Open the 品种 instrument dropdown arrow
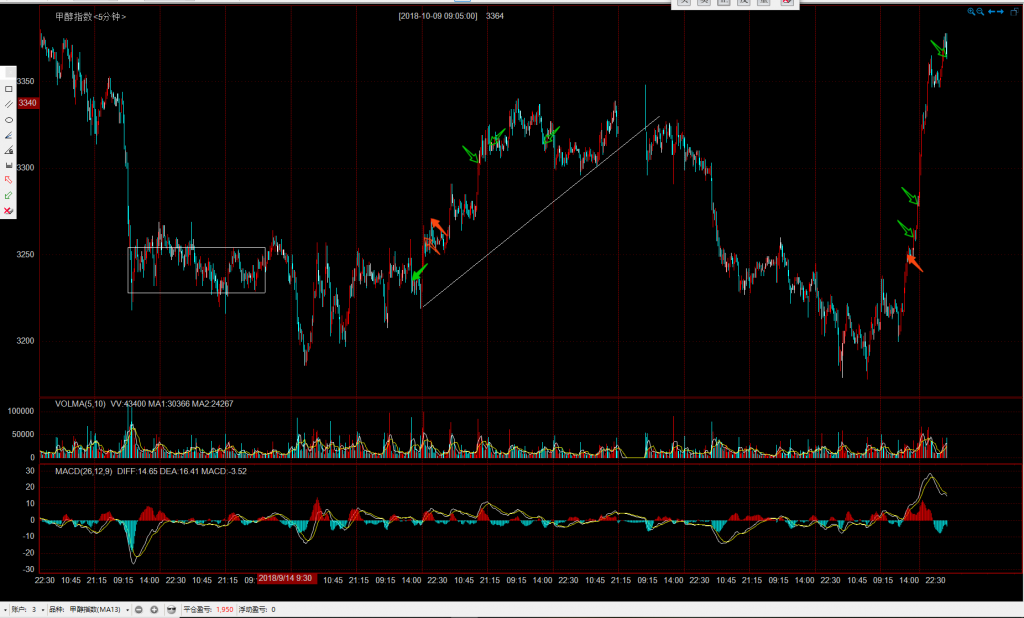The height and width of the screenshot is (618, 1024). [x=128, y=609]
